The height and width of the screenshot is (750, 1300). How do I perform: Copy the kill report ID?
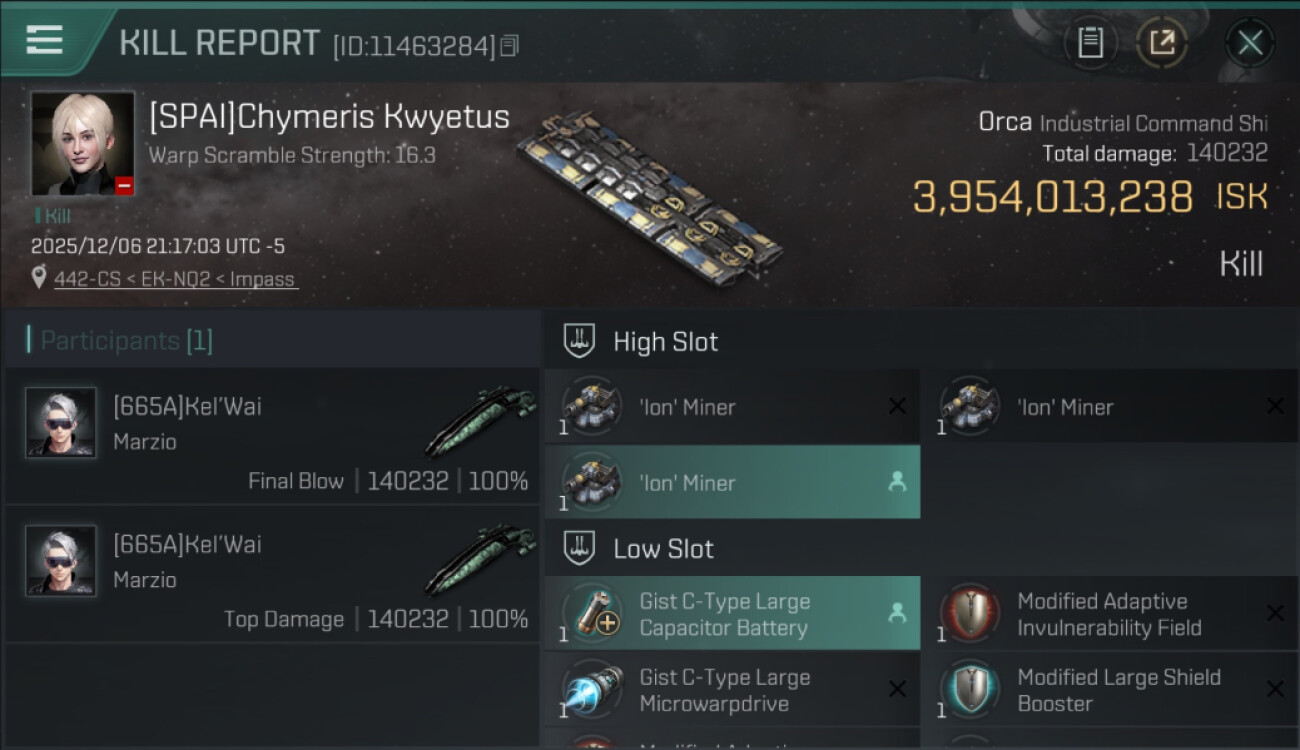point(510,46)
